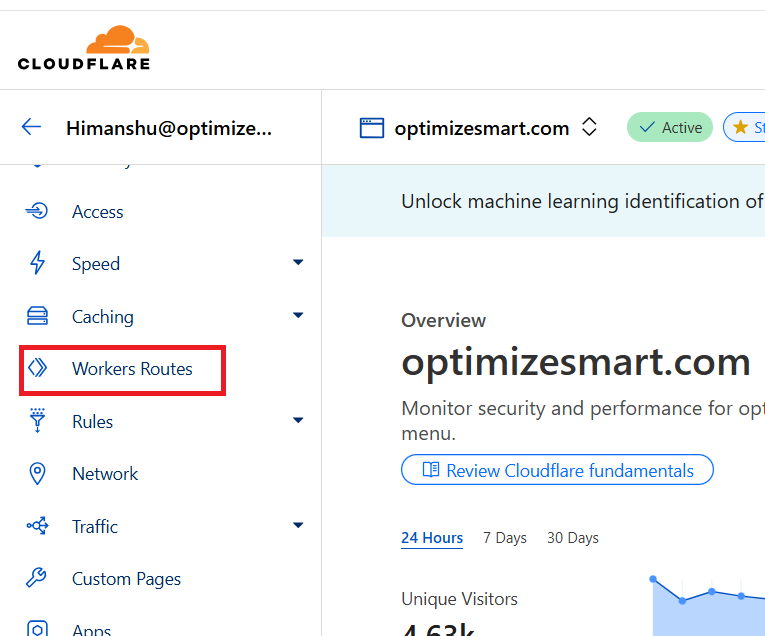Click the Workers Routes icon

pyautogui.click(x=37, y=369)
